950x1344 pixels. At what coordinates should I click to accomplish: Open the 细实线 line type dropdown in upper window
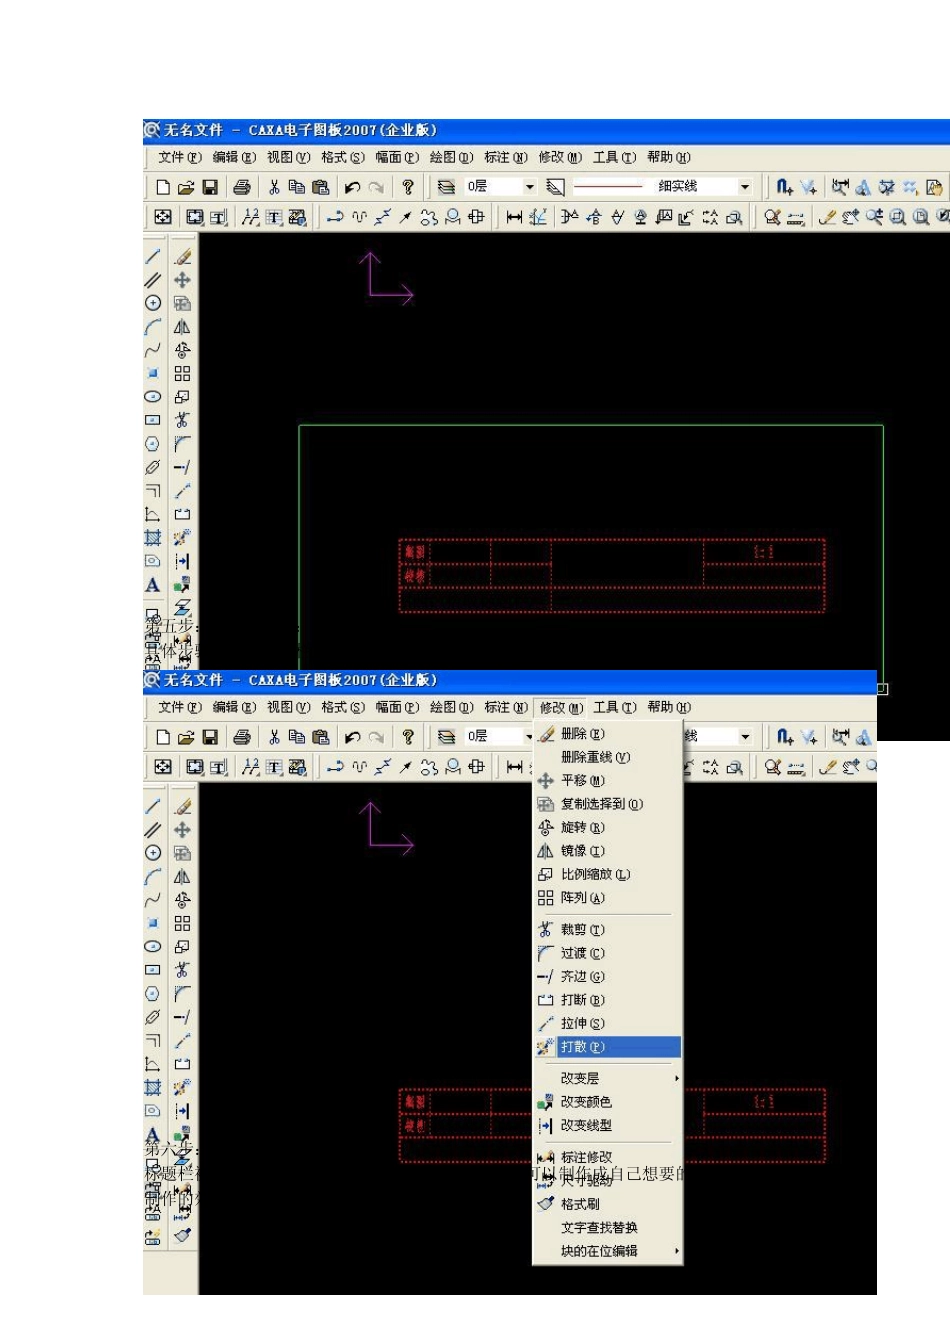point(745,187)
